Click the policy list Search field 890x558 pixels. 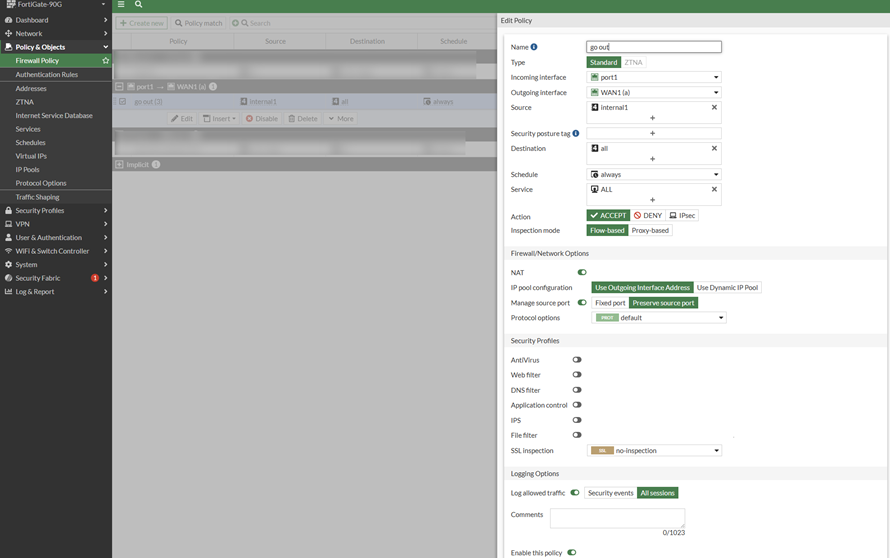260,23
